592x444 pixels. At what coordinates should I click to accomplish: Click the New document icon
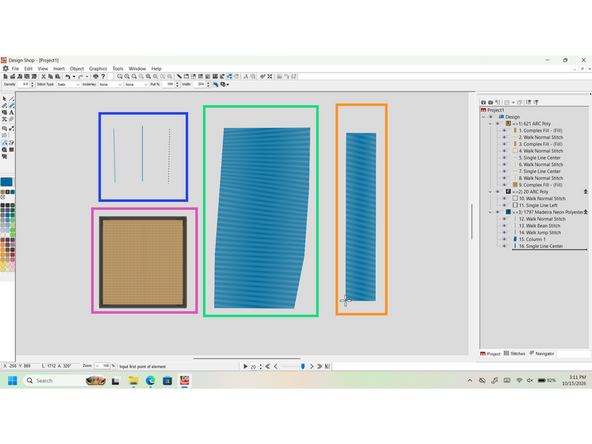[x=6, y=76]
